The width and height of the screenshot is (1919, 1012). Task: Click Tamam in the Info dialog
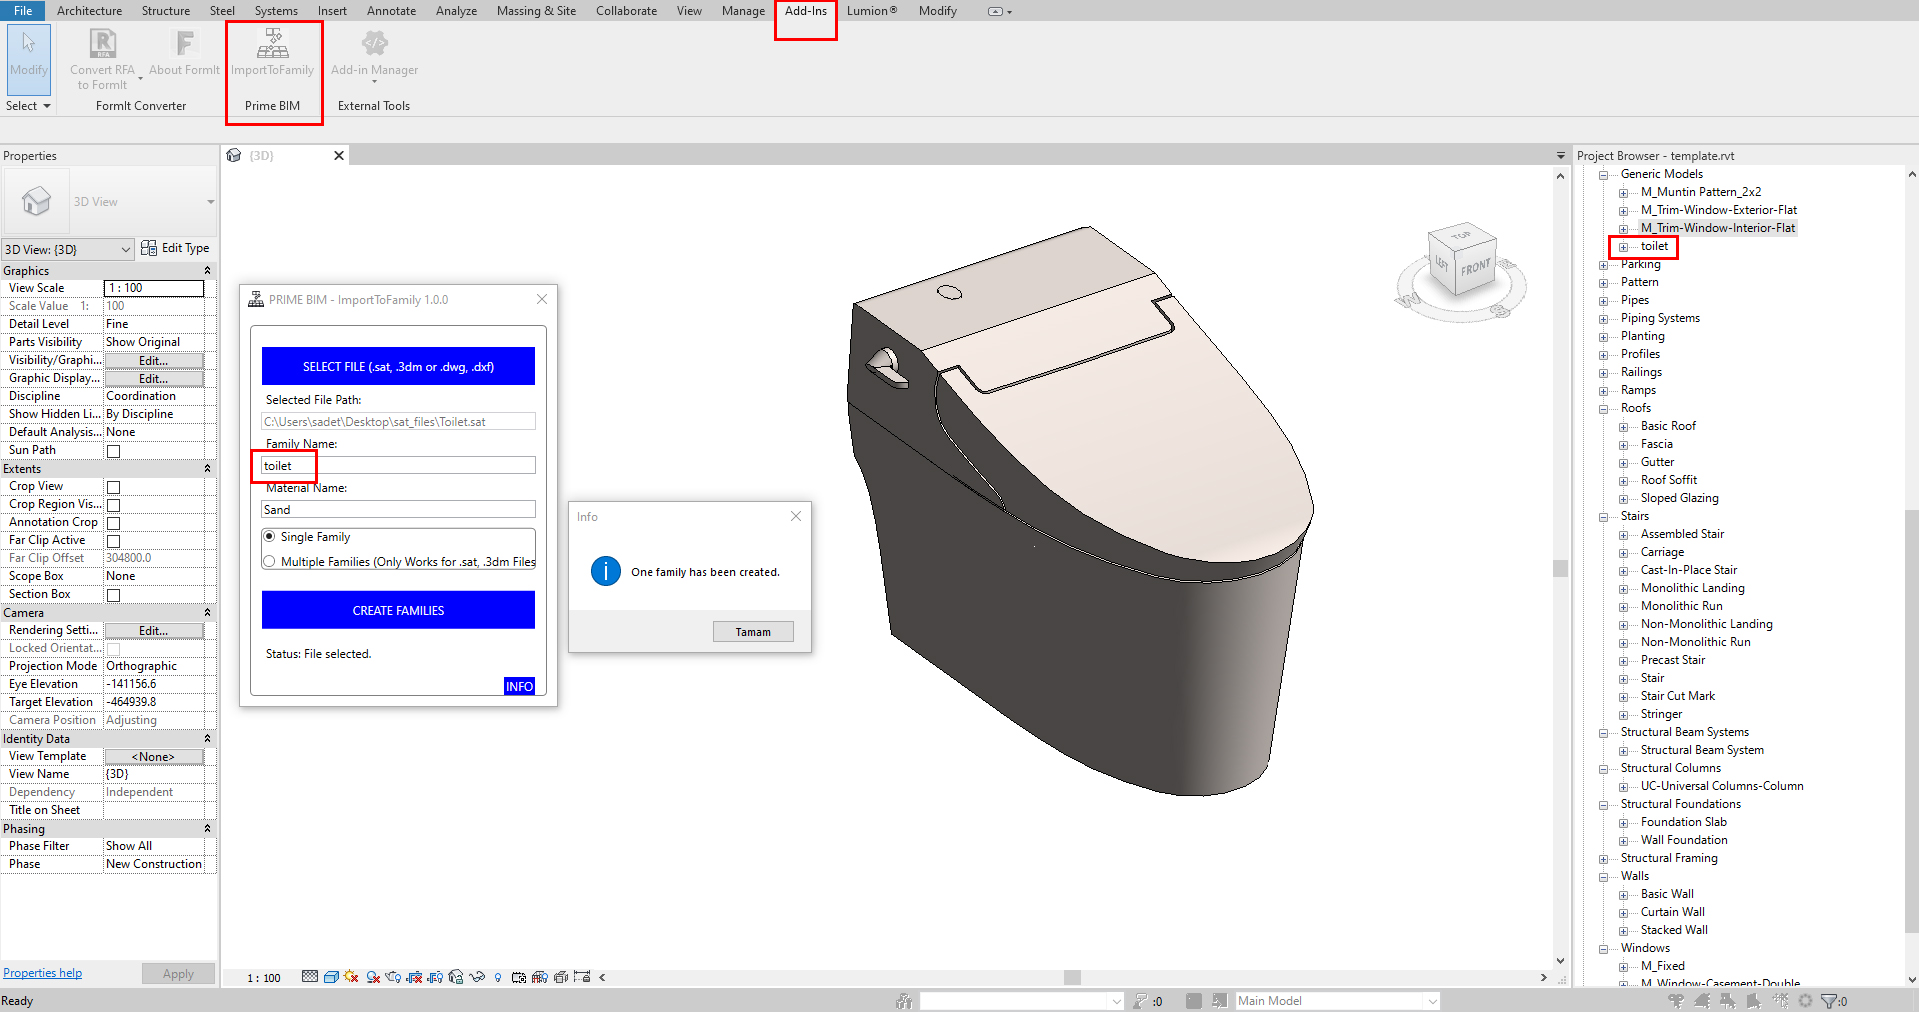tap(753, 632)
